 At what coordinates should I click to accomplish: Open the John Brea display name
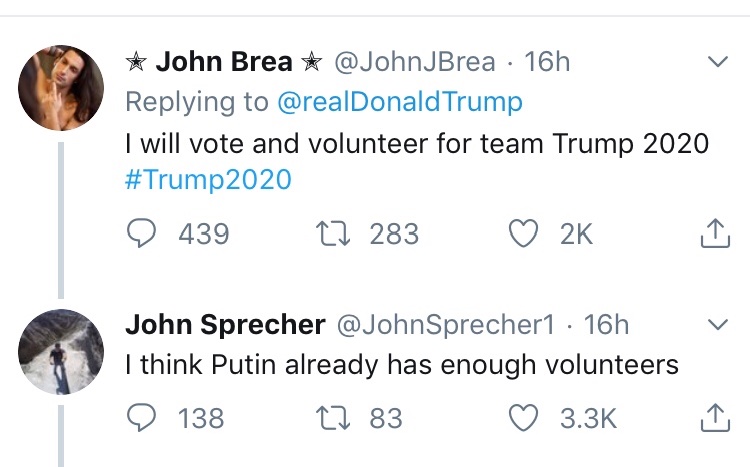click(x=222, y=62)
